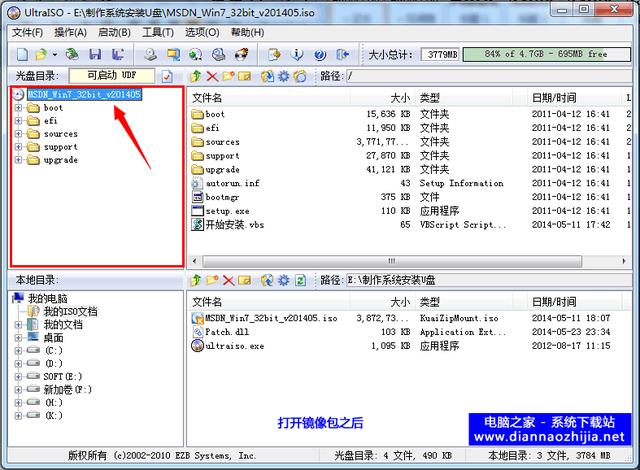Image resolution: width=640 pixels, height=470 pixels.
Task: Select the MSDN_Win7_32bit_v201405 root tree node
Action: pyautogui.click(x=84, y=95)
